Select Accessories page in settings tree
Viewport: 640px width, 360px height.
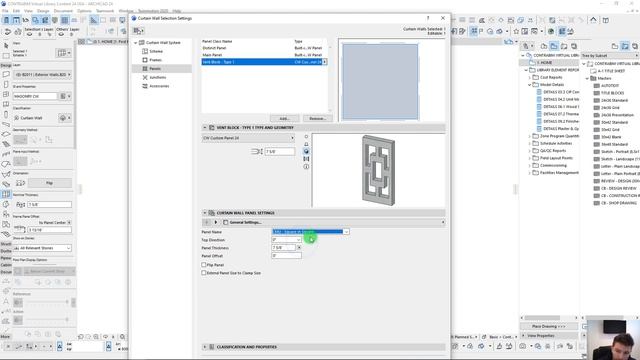click(159, 86)
